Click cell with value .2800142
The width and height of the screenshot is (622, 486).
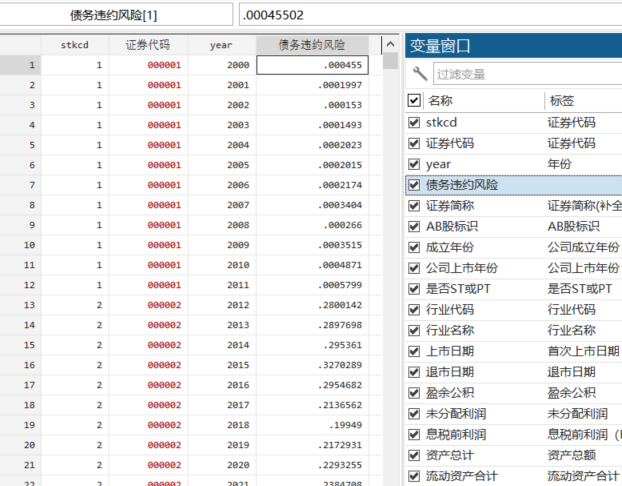point(312,305)
